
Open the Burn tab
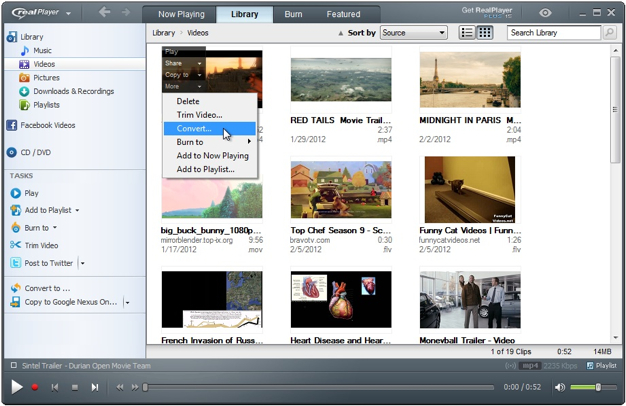(293, 14)
